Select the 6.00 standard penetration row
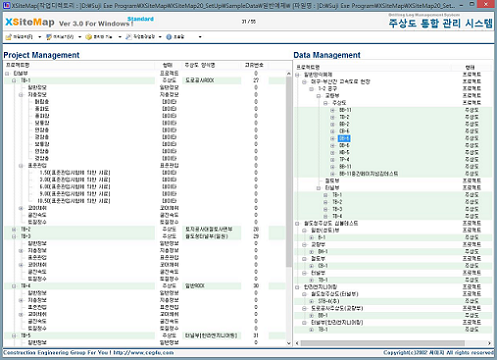 tap(75, 187)
